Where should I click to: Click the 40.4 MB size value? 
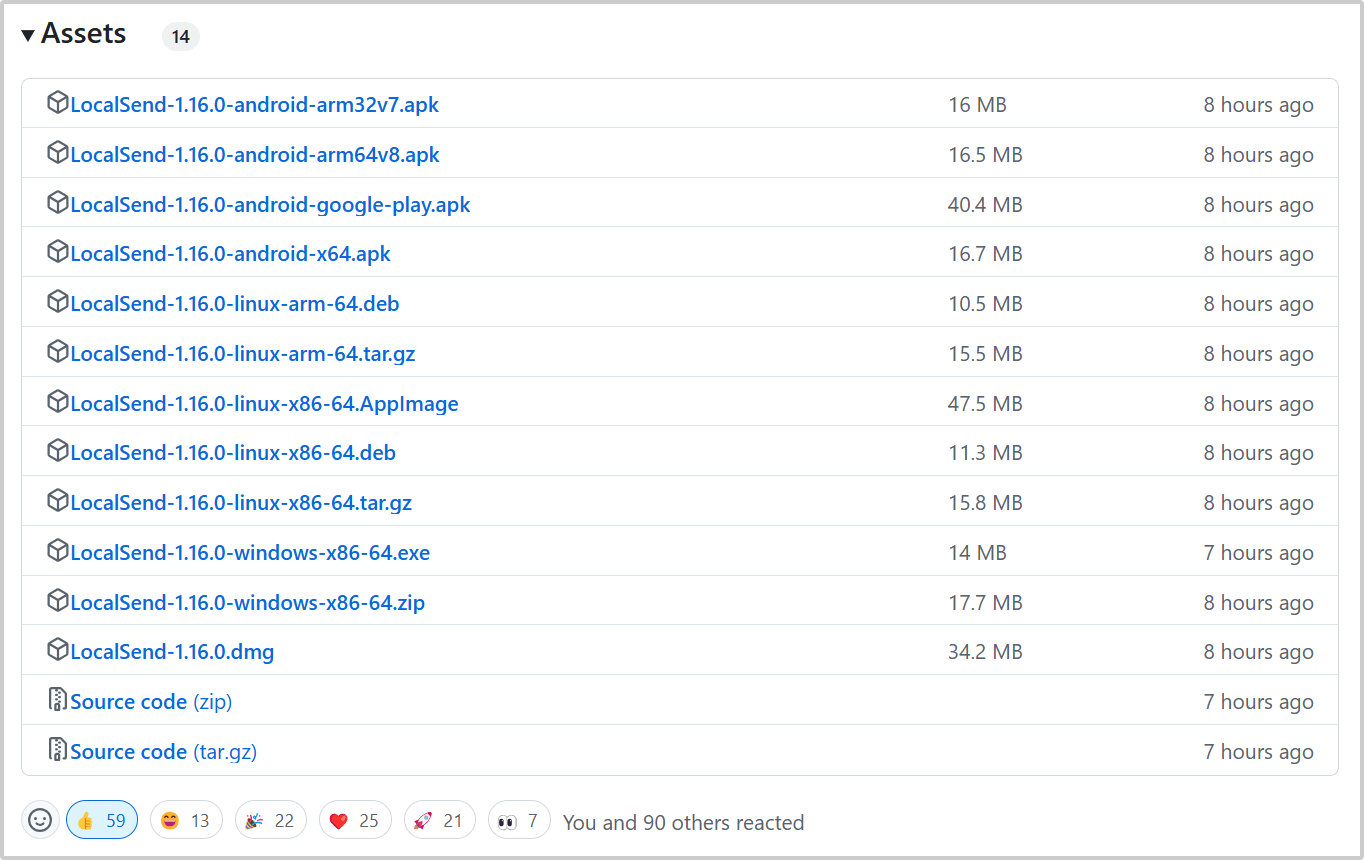point(985,204)
